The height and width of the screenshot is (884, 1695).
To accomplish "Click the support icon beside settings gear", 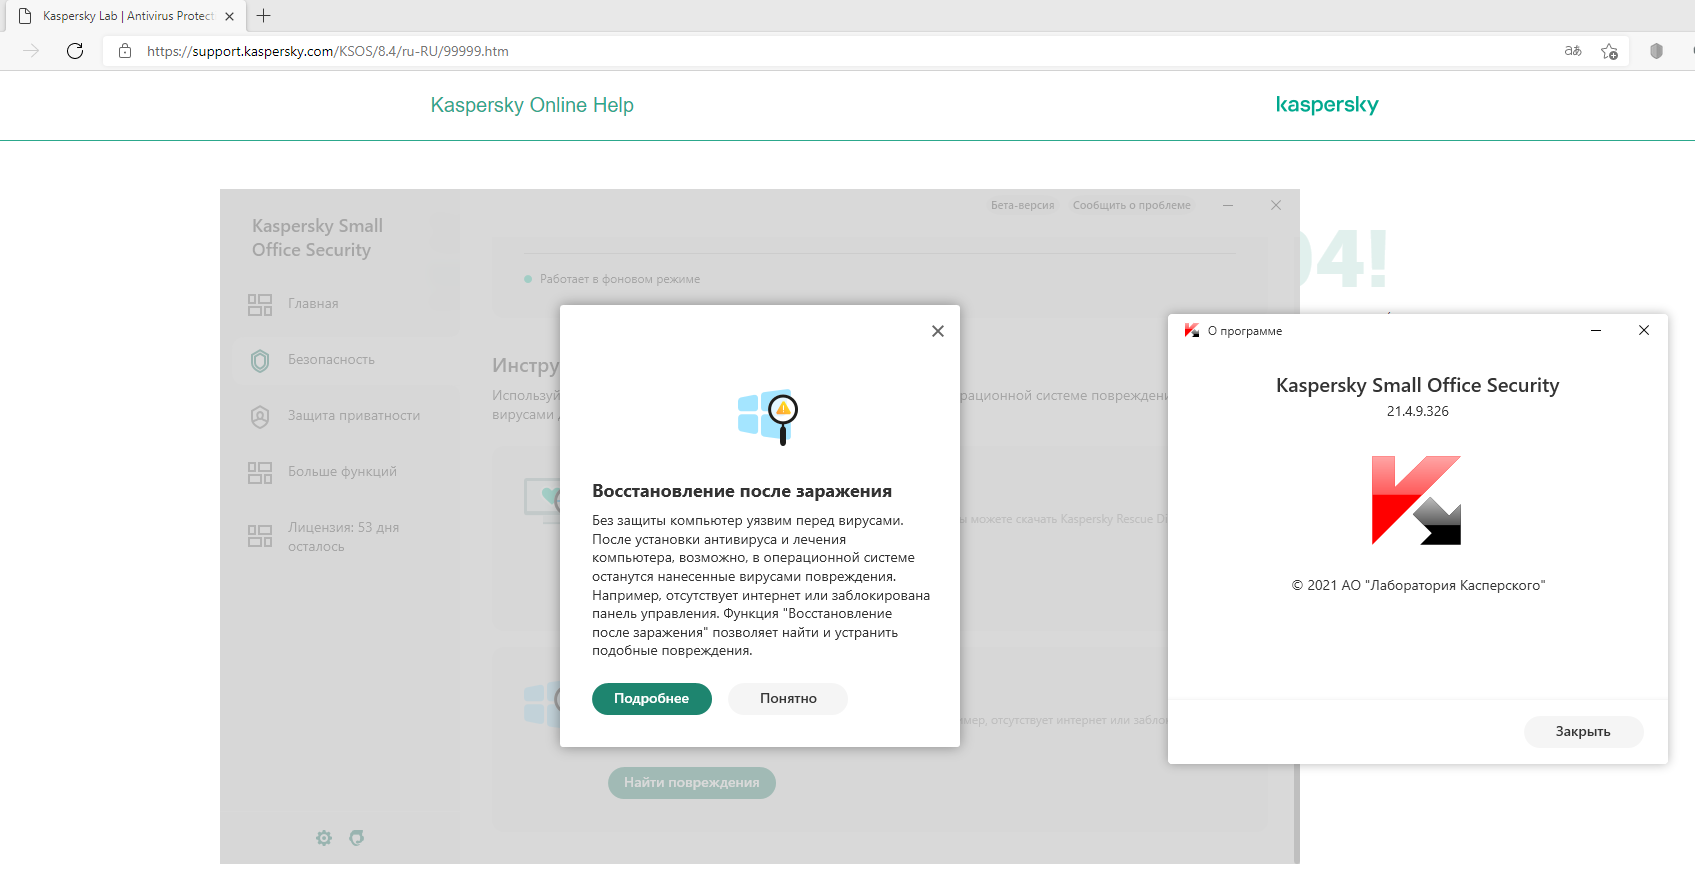I will [x=357, y=838].
